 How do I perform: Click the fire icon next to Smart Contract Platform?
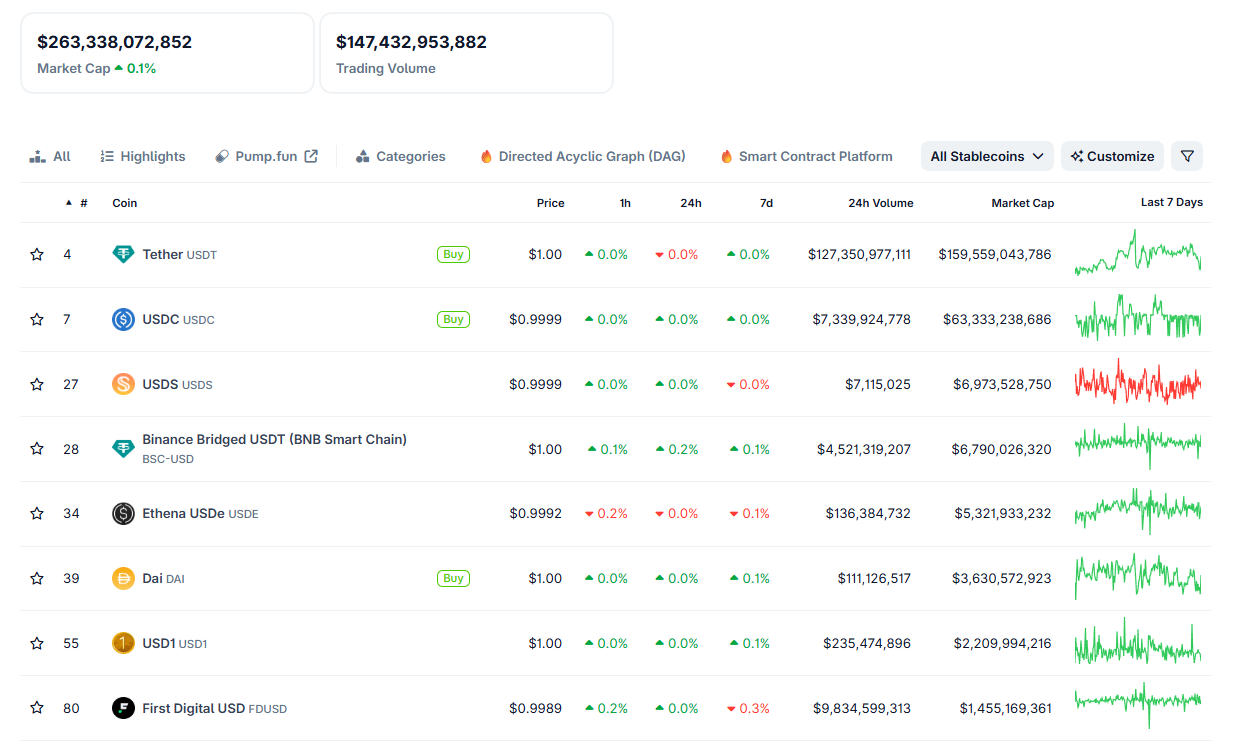(726, 157)
